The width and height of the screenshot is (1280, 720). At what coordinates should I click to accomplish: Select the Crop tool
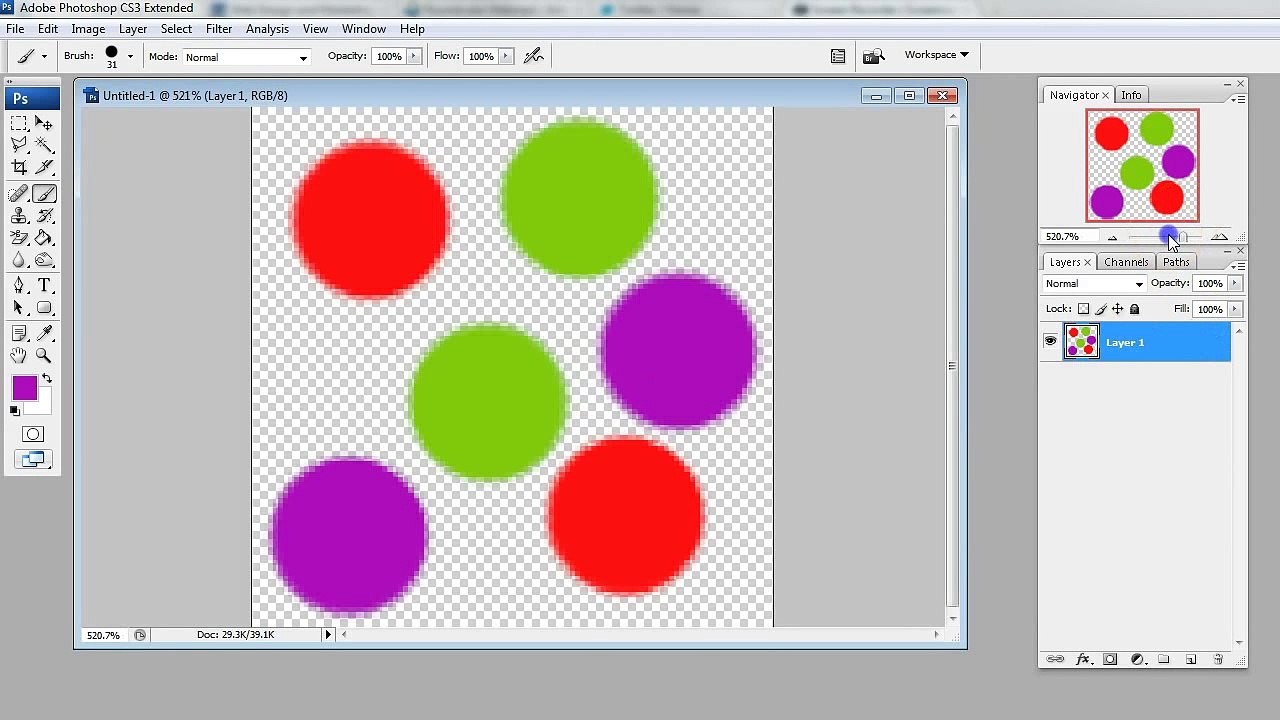19,167
